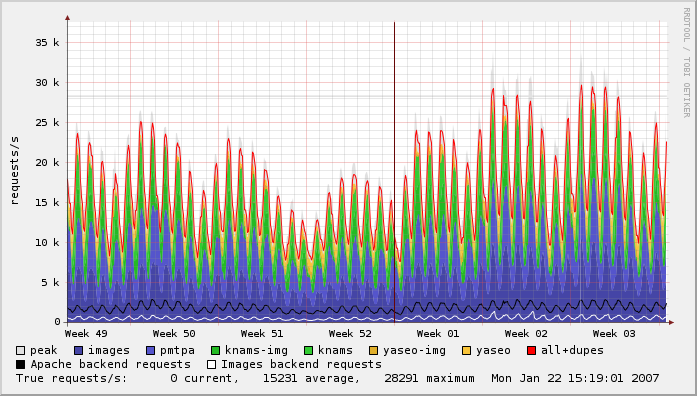Click the knams legend color swatch
Viewport: 697px width, 396px height.
pyautogui.click(x=308, y=351)
